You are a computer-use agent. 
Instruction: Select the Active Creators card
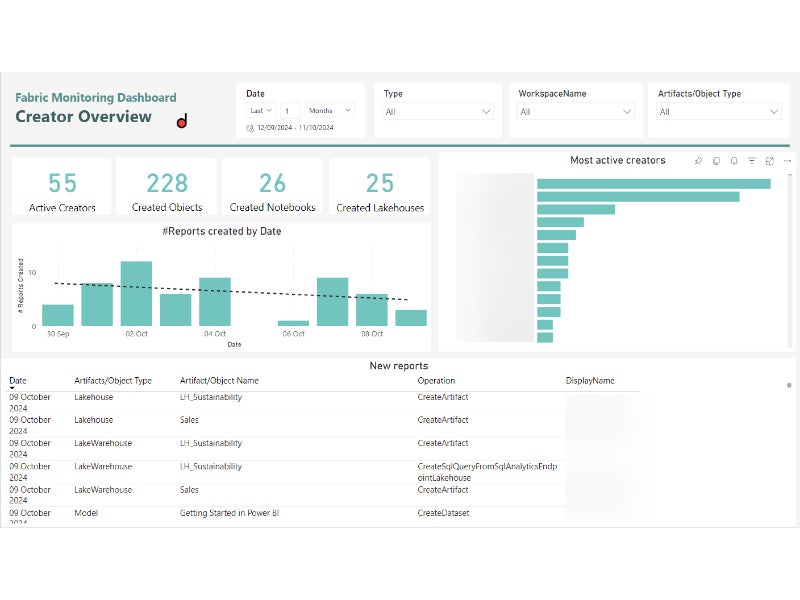(x=62, y=187)
